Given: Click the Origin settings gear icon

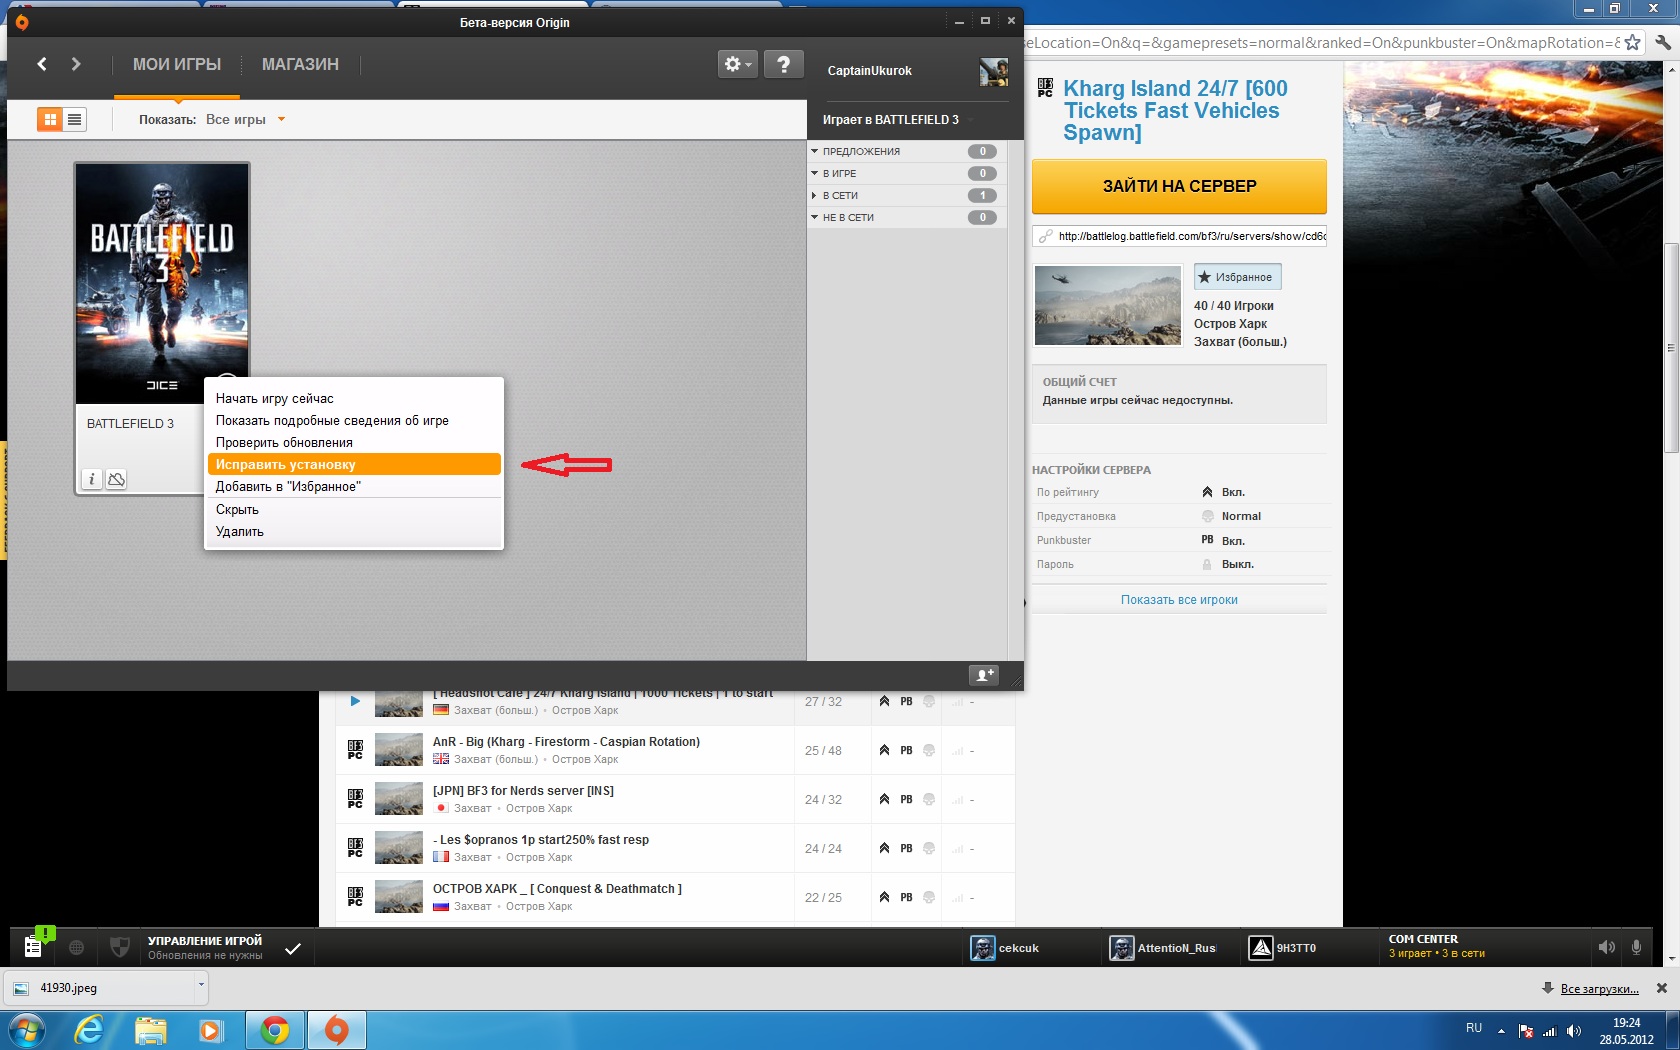Looking at the screenshot, I should [736, 65].
